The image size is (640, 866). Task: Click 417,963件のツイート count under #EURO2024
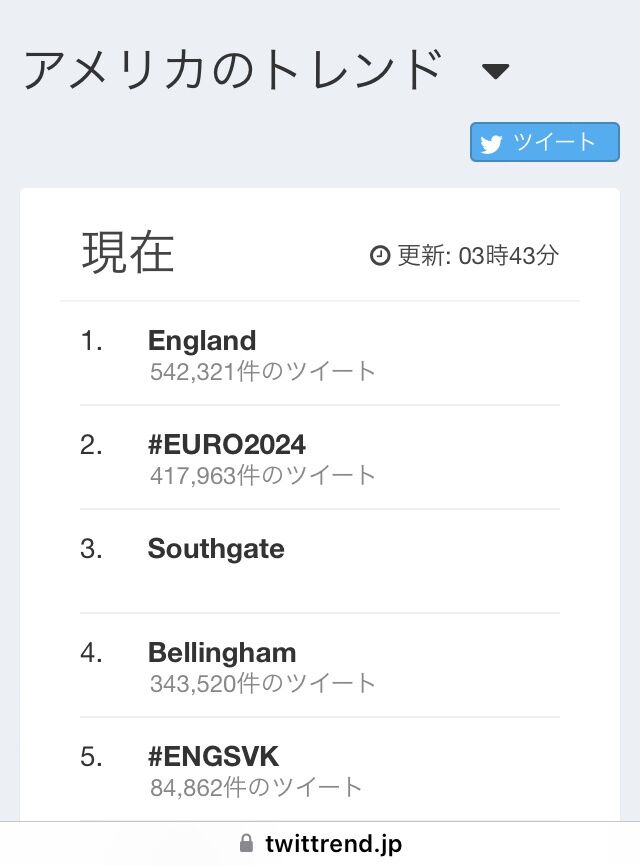(263, 476)
